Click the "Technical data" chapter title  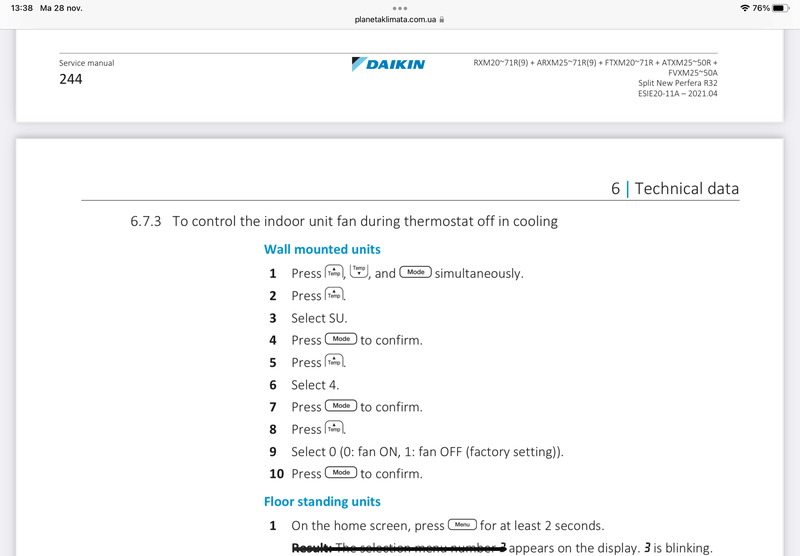click(686, 188)
